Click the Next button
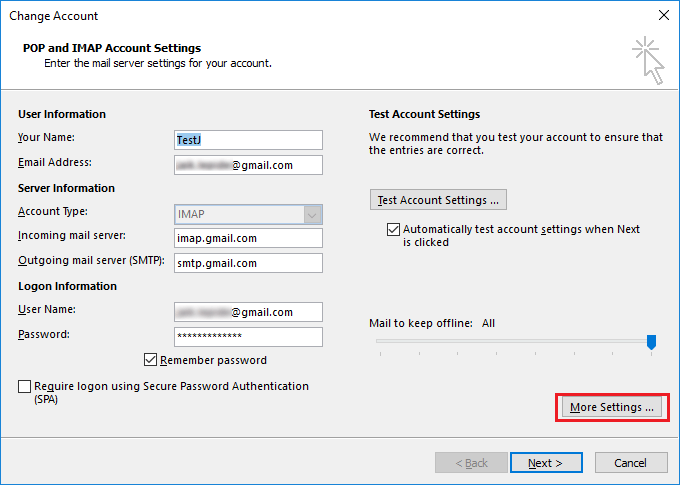This screenshot has width=680, height=485. point(546,463)
